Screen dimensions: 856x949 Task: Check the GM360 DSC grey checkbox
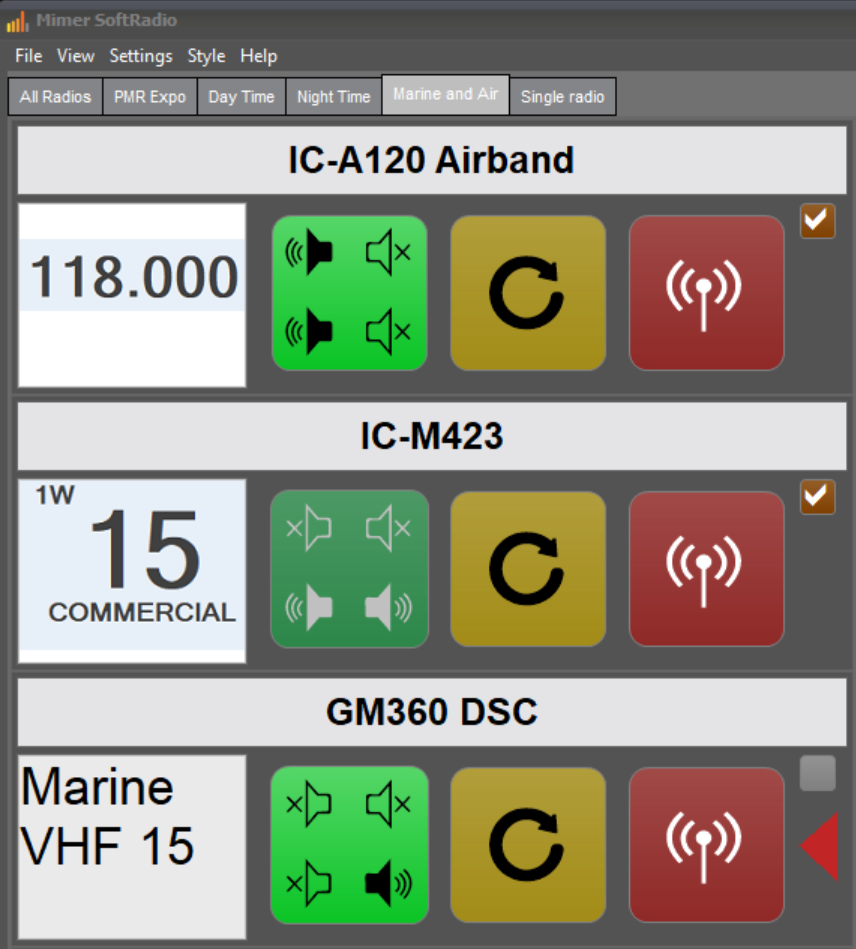coord(817,773)
